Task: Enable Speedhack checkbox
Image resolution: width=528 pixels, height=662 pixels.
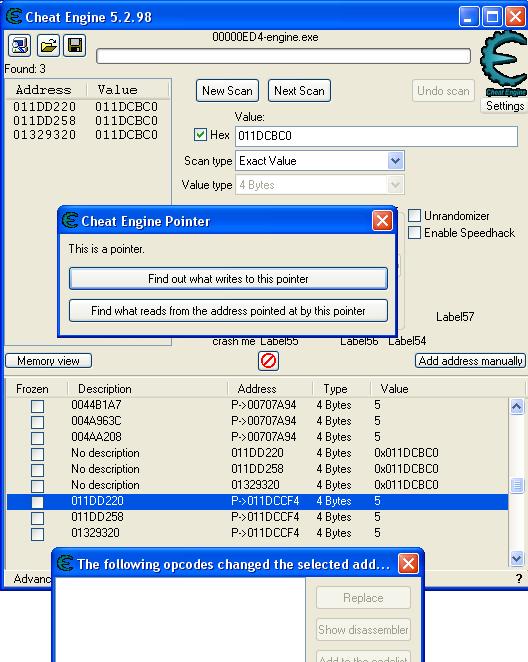Action: click(414, 232)
